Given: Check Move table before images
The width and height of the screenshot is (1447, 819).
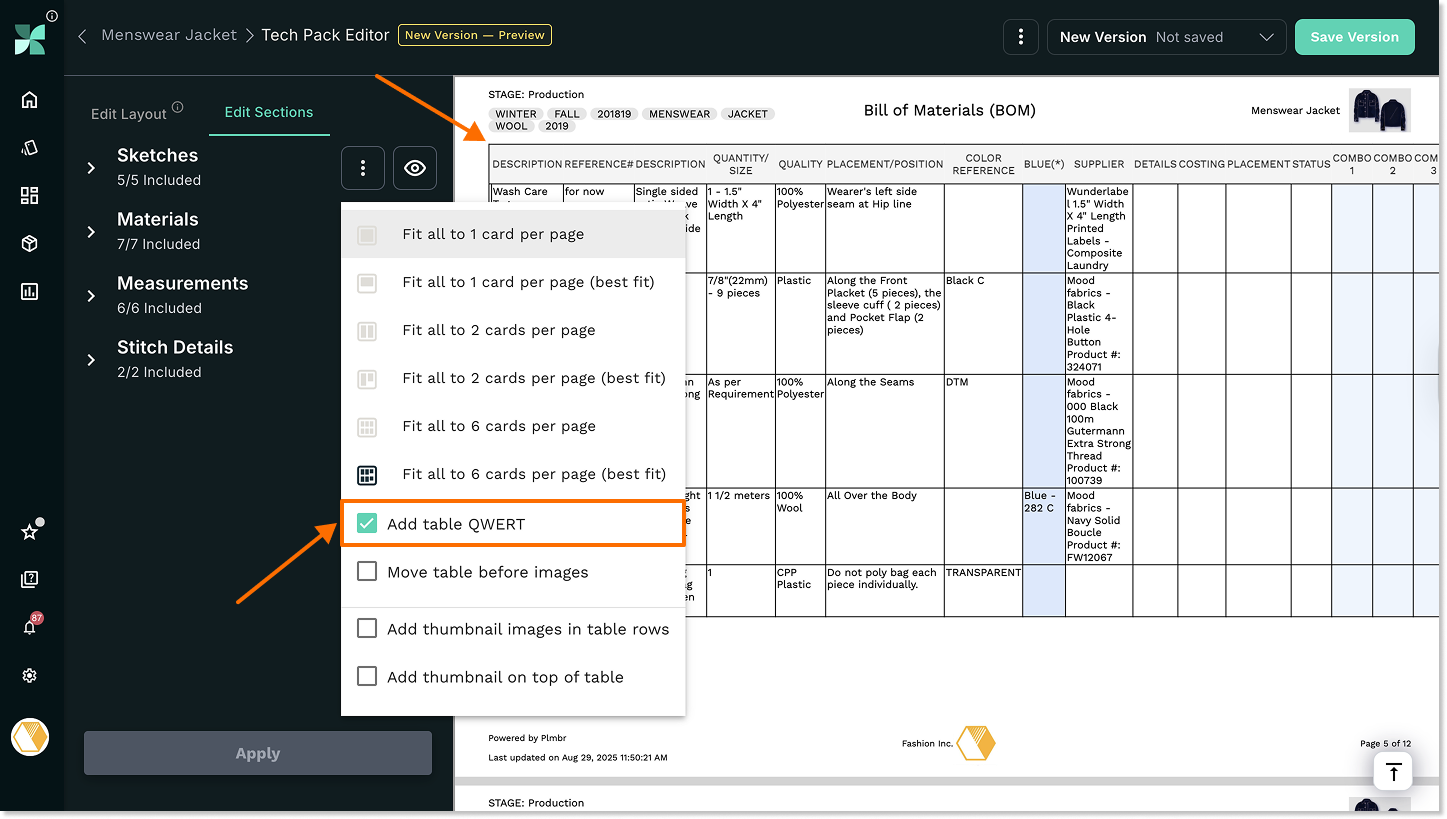Looking at the screenshot, I should 367,572.
